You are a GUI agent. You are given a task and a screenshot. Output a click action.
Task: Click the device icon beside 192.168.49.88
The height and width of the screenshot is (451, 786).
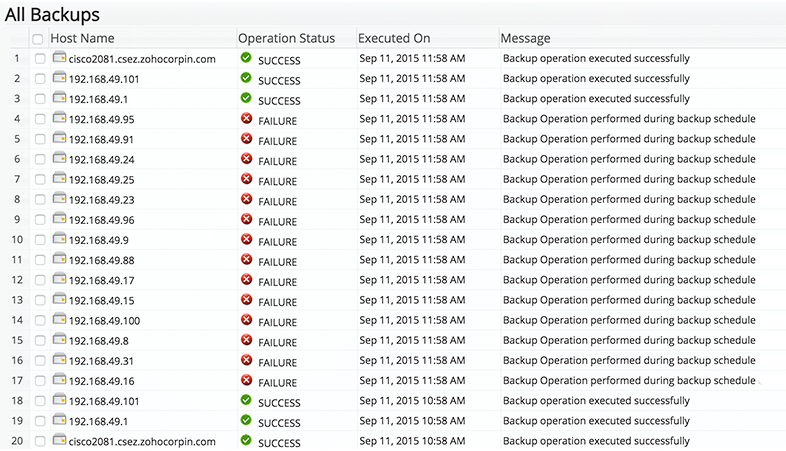(59, 260)
